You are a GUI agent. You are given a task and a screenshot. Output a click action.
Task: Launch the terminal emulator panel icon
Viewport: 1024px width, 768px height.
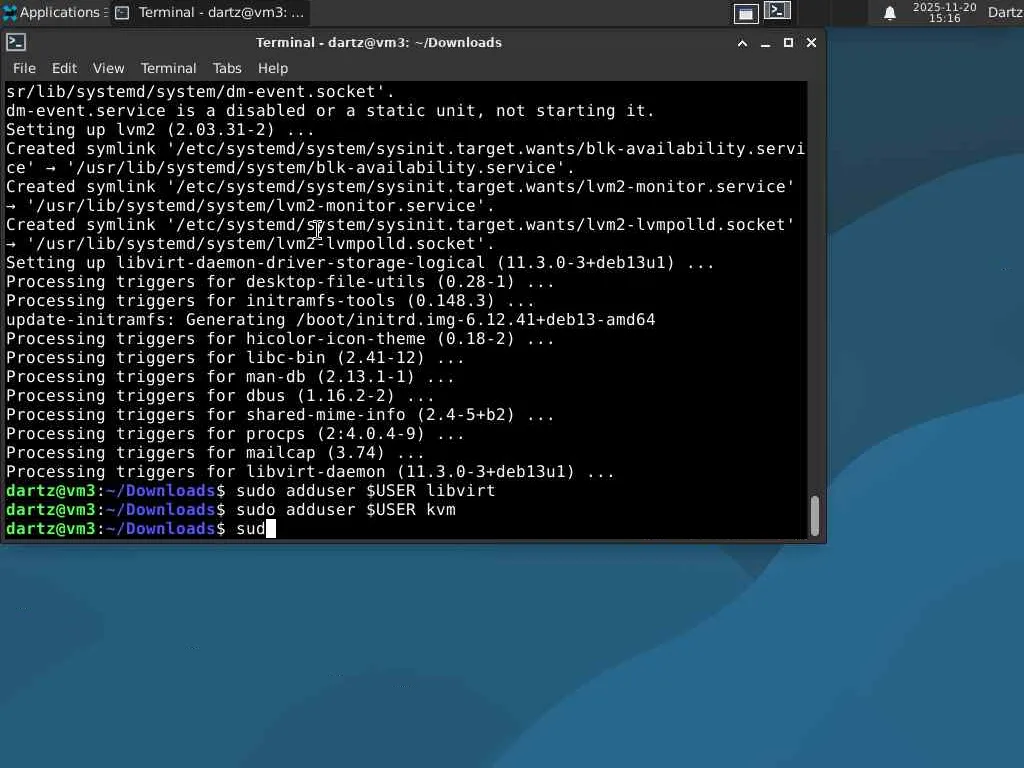777,12
